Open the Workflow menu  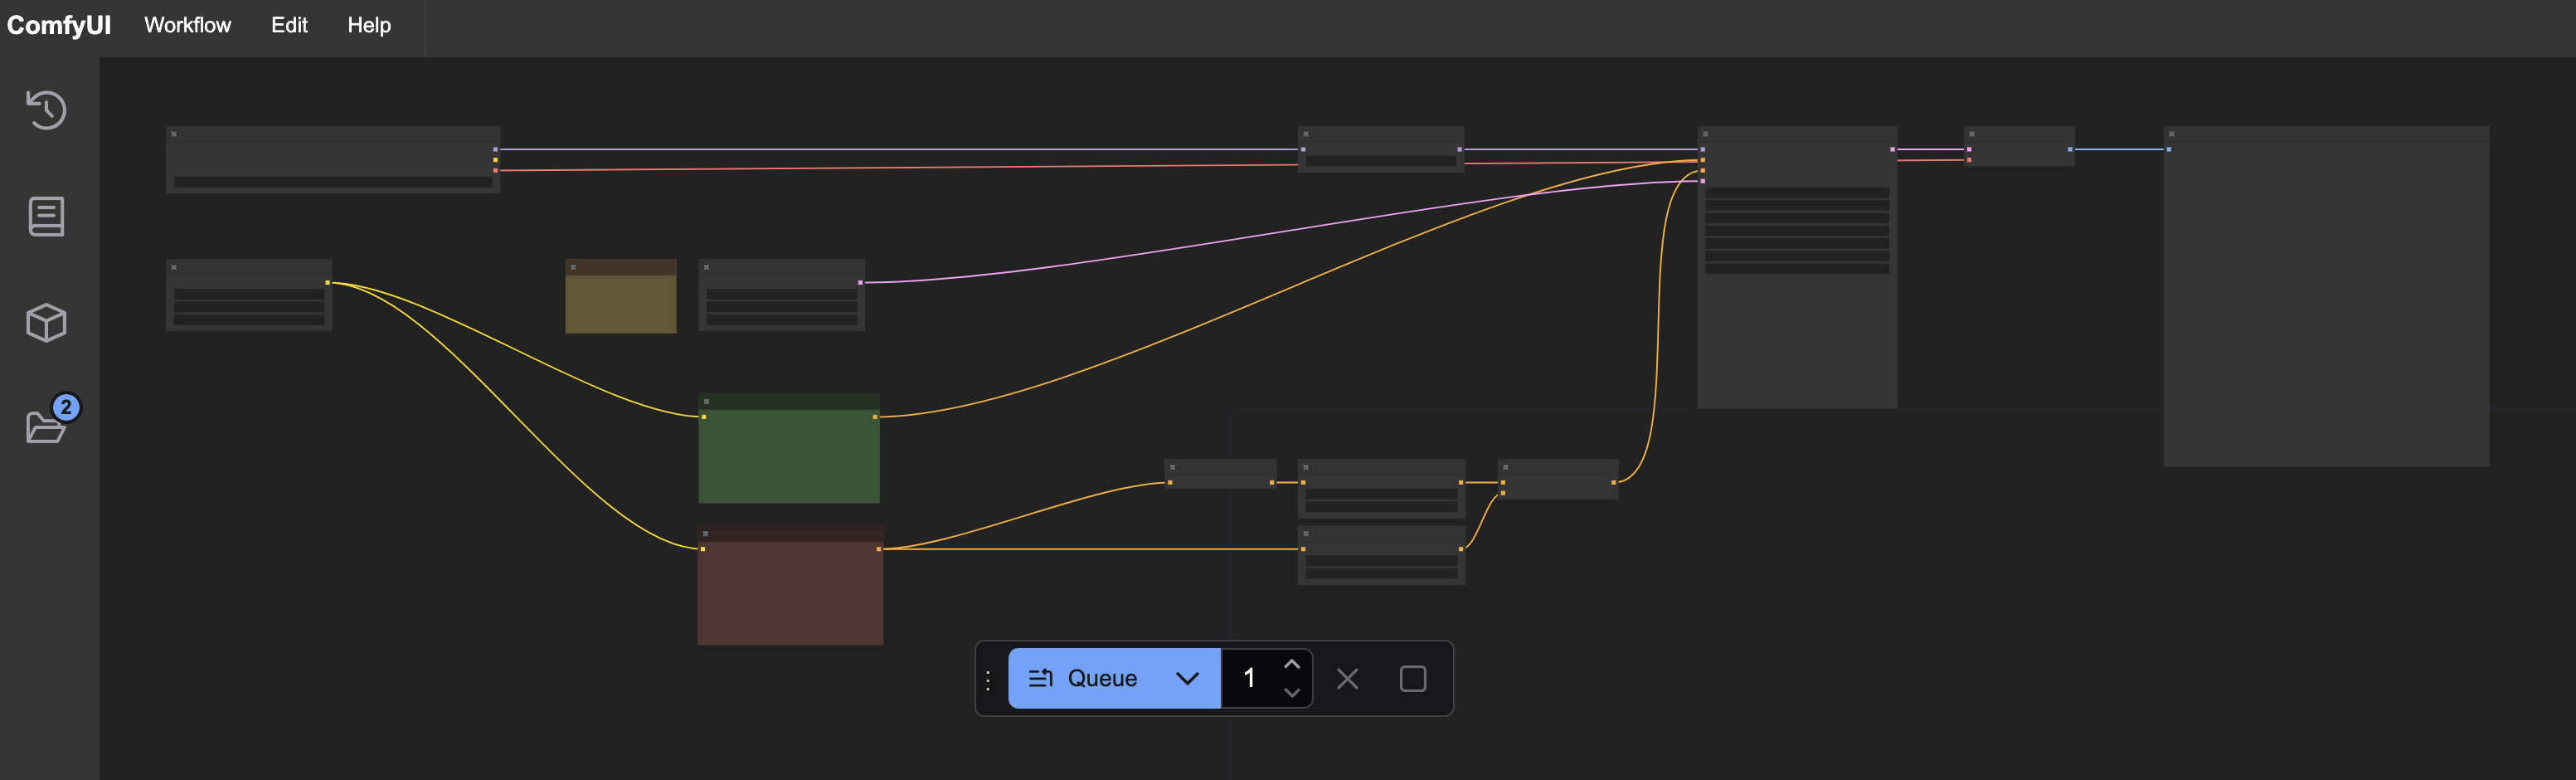point(187,25)
